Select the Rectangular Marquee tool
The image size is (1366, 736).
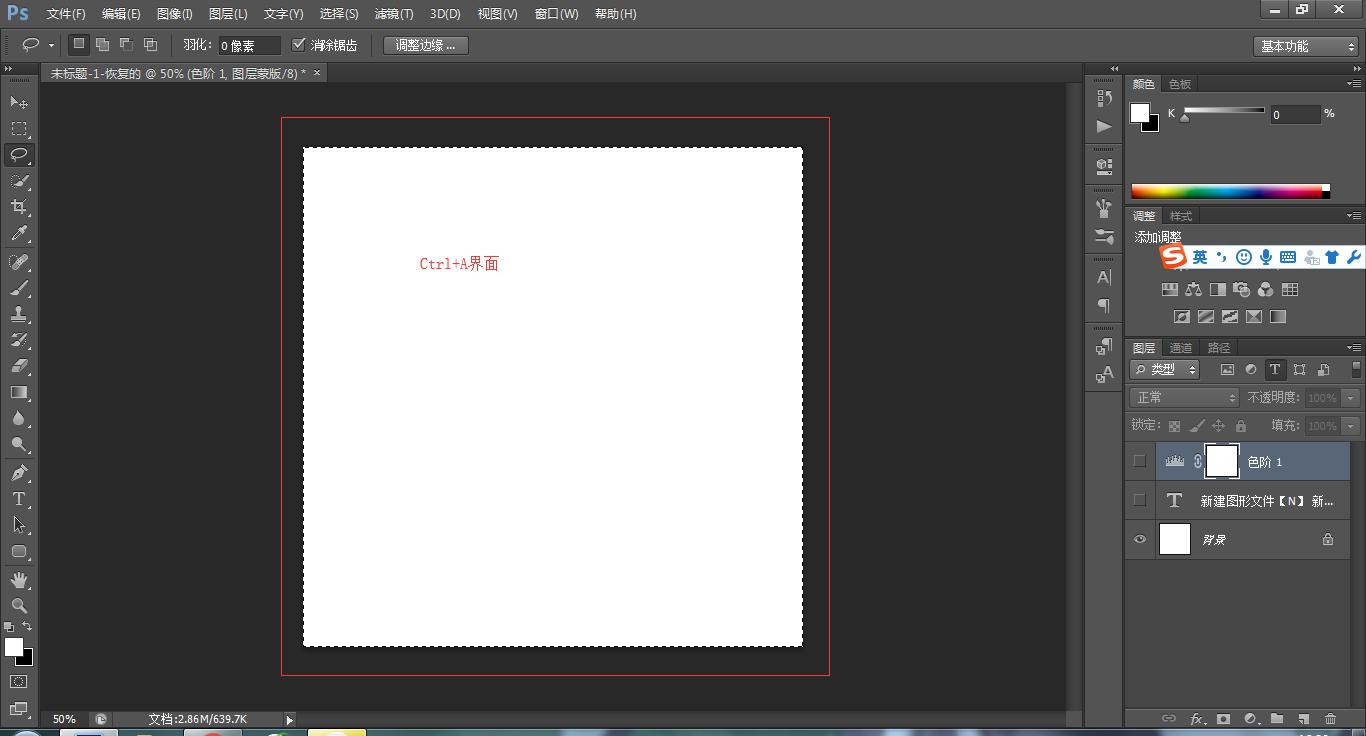[x=19, y=129]
